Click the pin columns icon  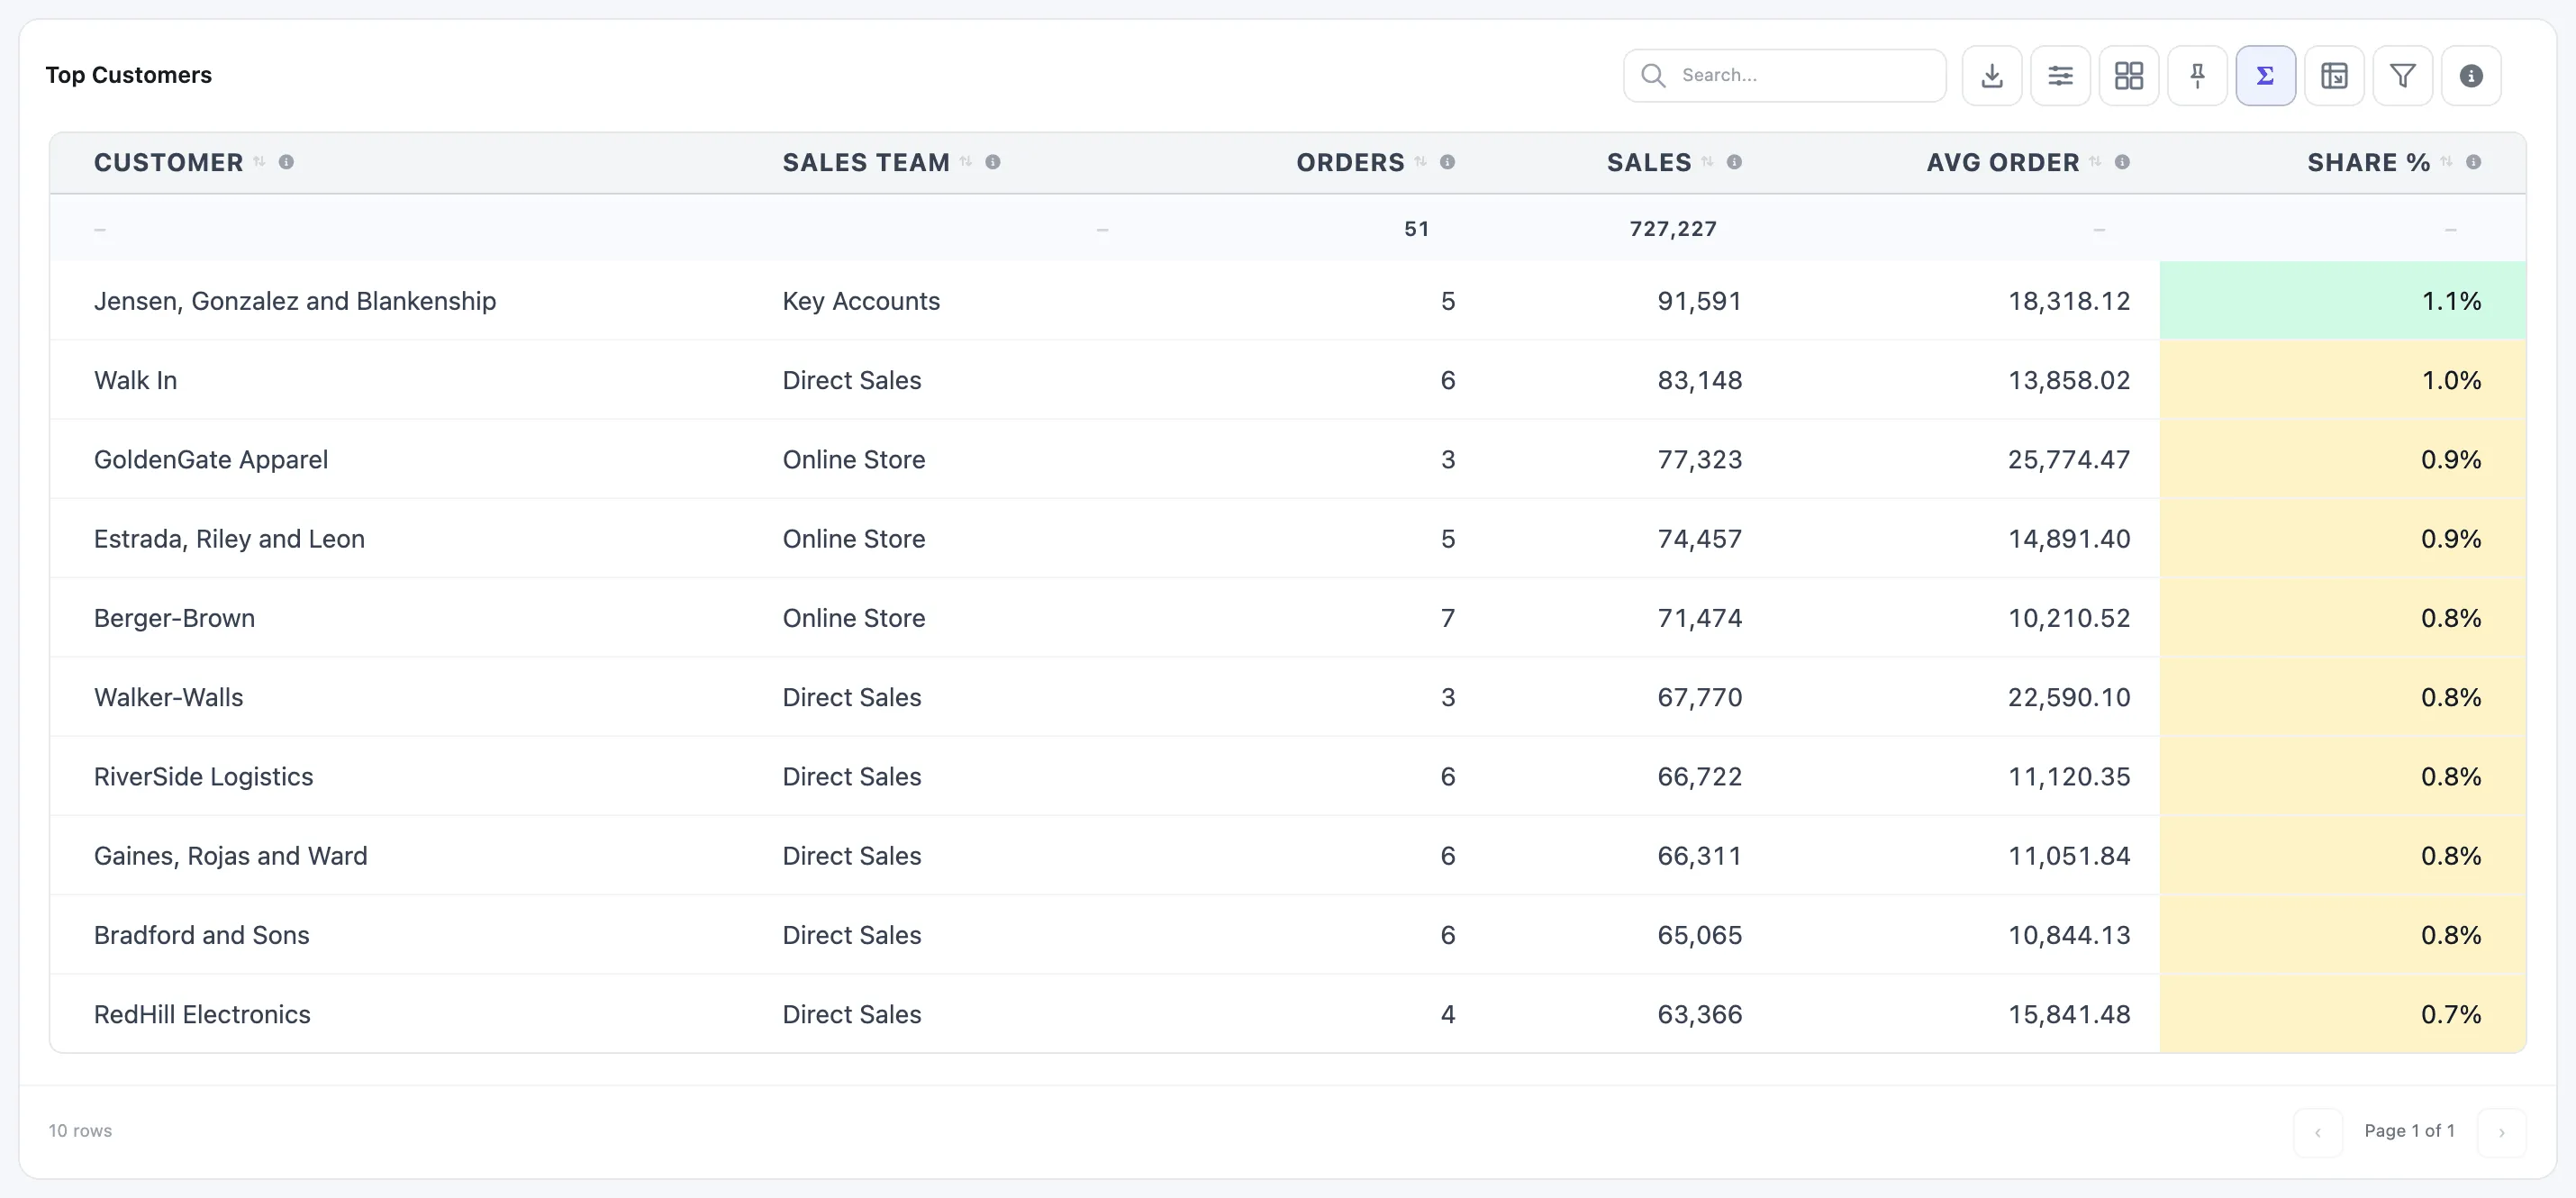click(x=2197, y=75)
